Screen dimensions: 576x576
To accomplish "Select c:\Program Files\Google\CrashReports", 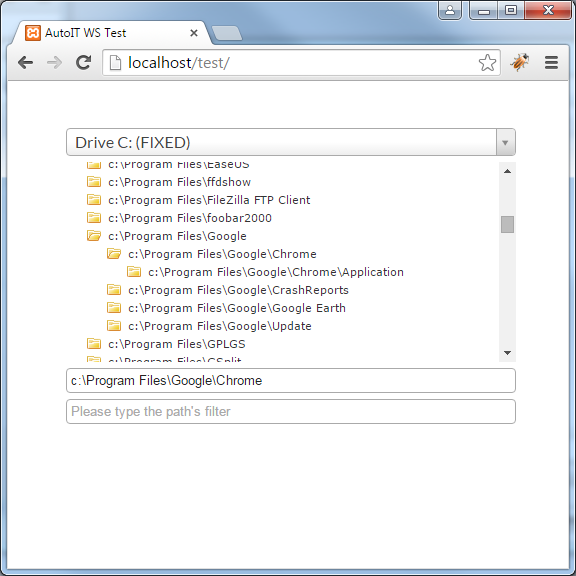I will 238,290.
